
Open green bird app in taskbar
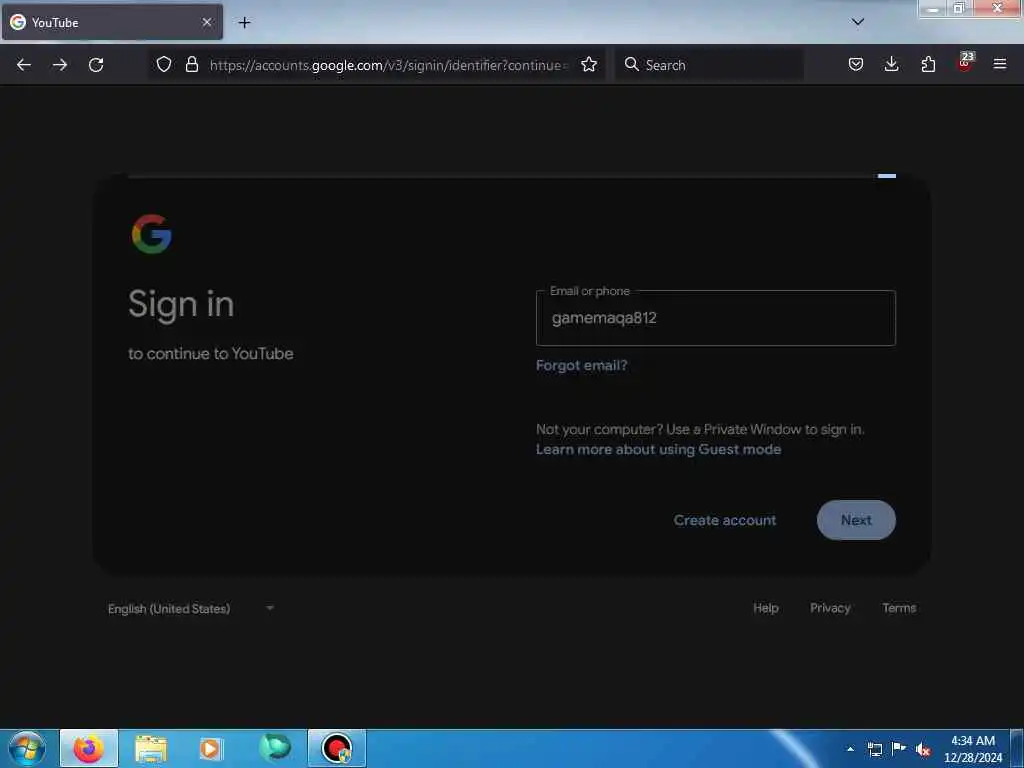coord(275,748)
